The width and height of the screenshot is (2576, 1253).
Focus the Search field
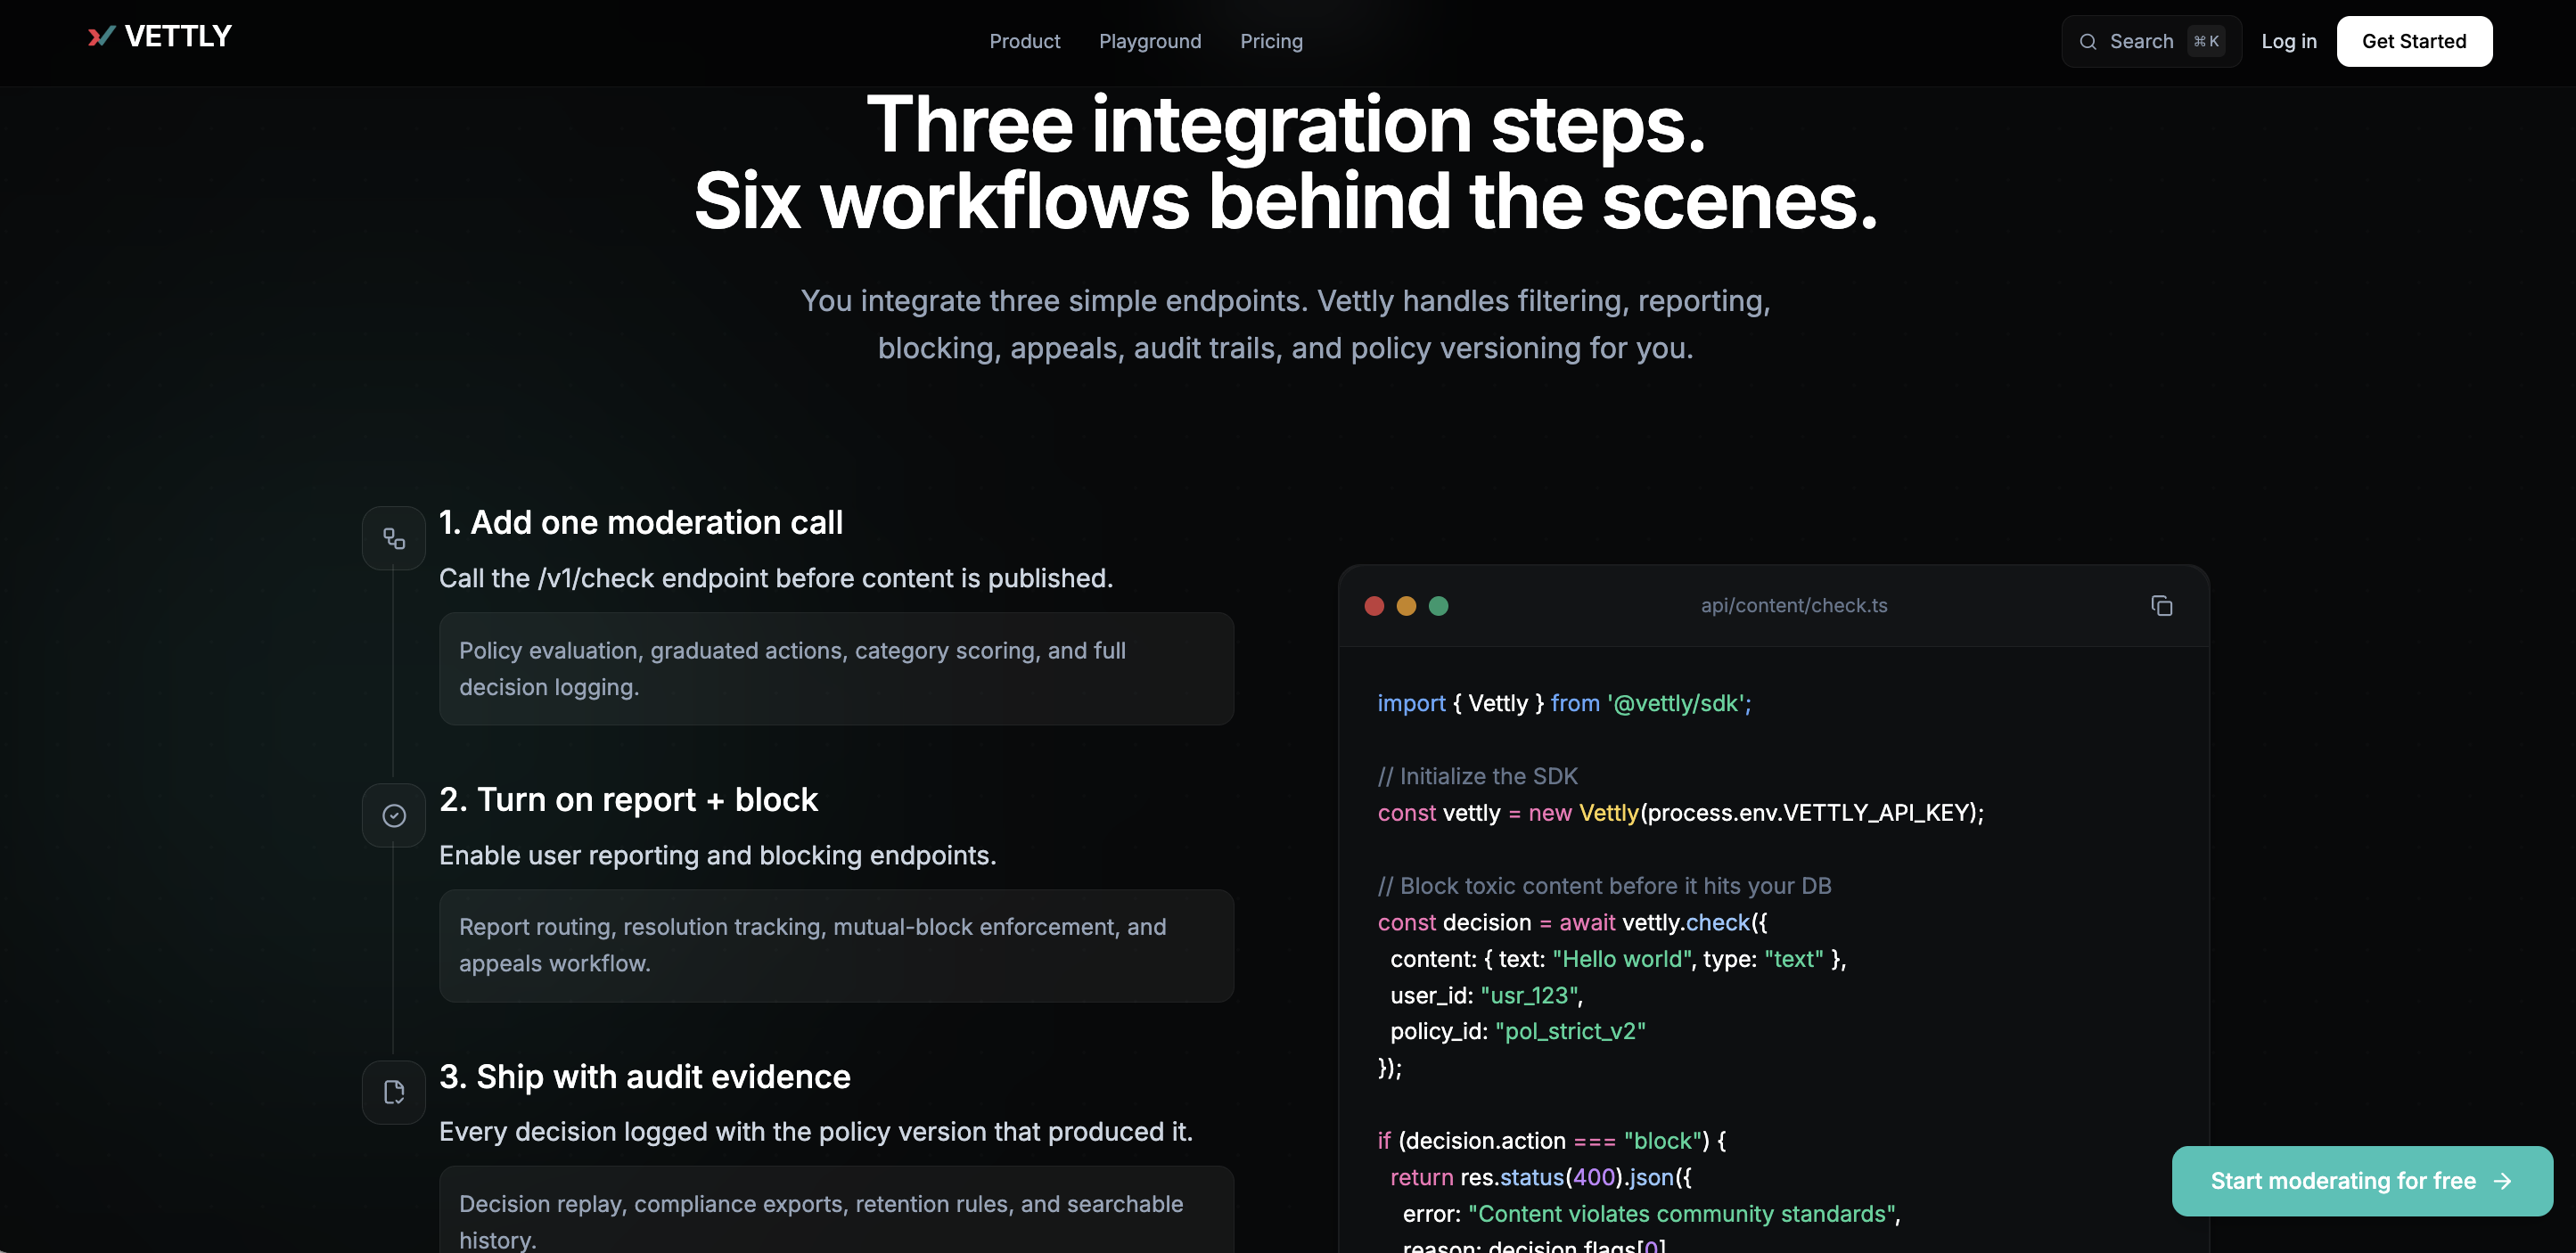[2141, 42]
